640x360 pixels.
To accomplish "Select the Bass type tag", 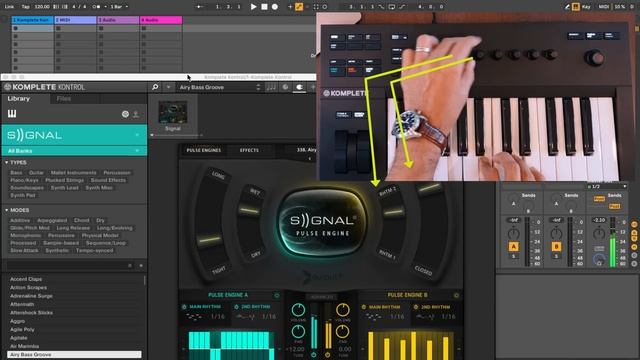I will 16,173.
